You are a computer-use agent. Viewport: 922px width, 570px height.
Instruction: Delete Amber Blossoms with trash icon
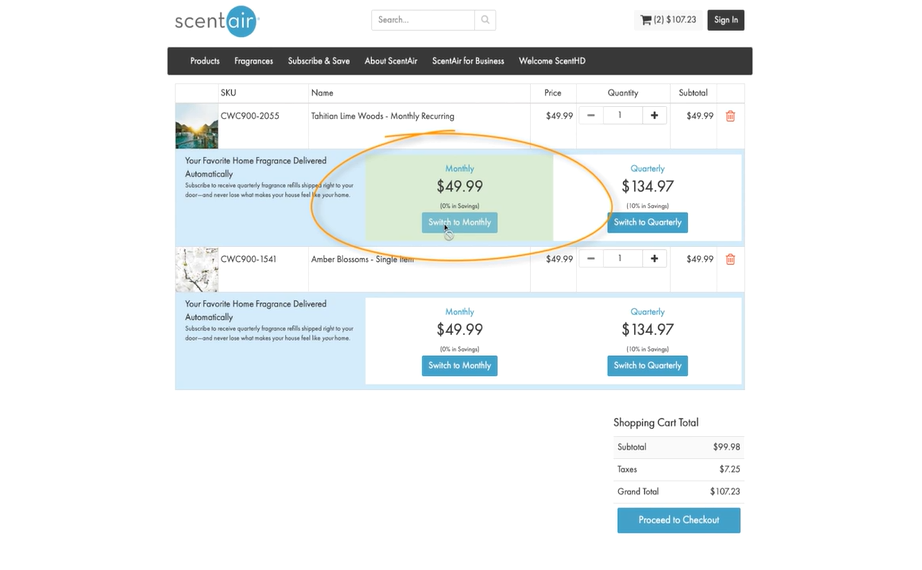pos(730,259)
